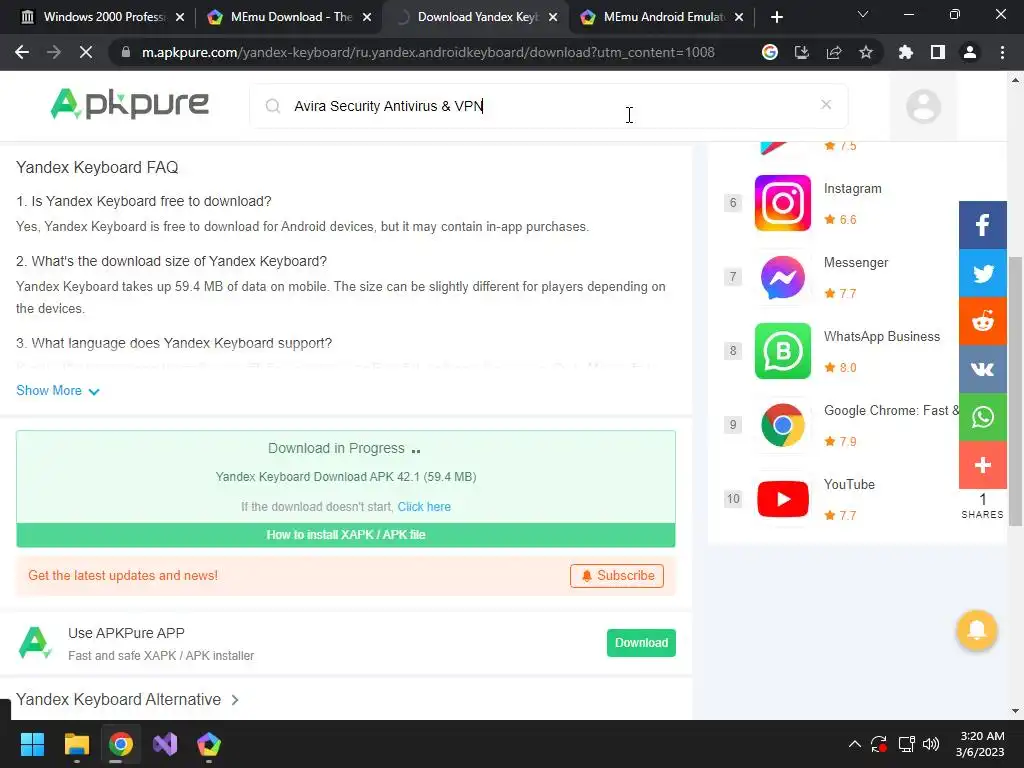Open the Instagram app icon

(x=782, y=203)
